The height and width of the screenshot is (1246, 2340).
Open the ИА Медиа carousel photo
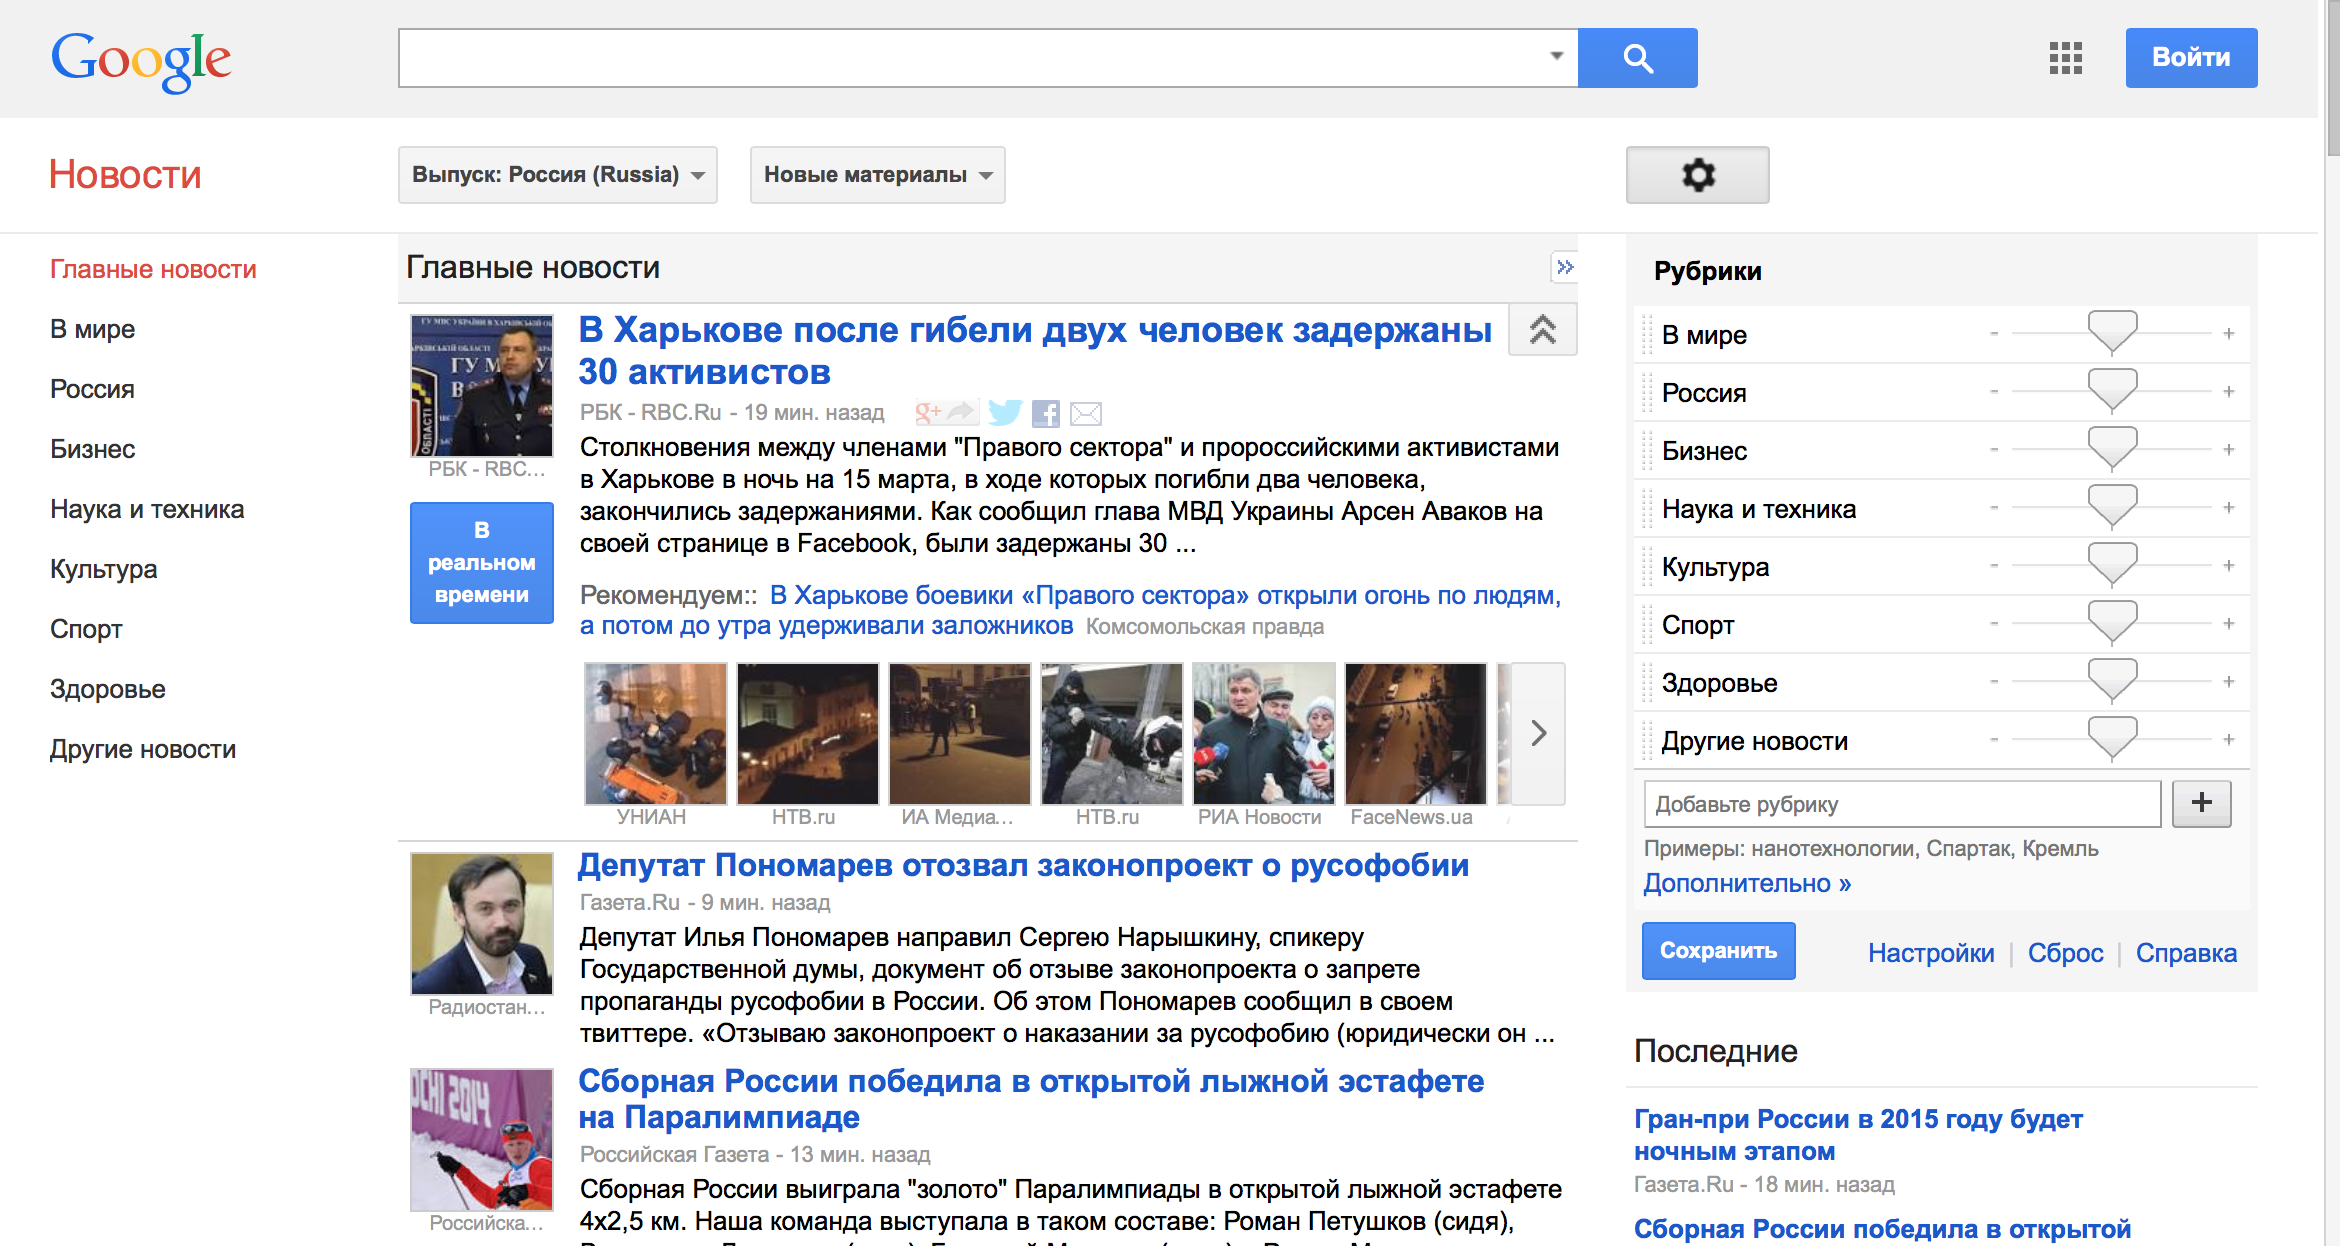[959, 733]
